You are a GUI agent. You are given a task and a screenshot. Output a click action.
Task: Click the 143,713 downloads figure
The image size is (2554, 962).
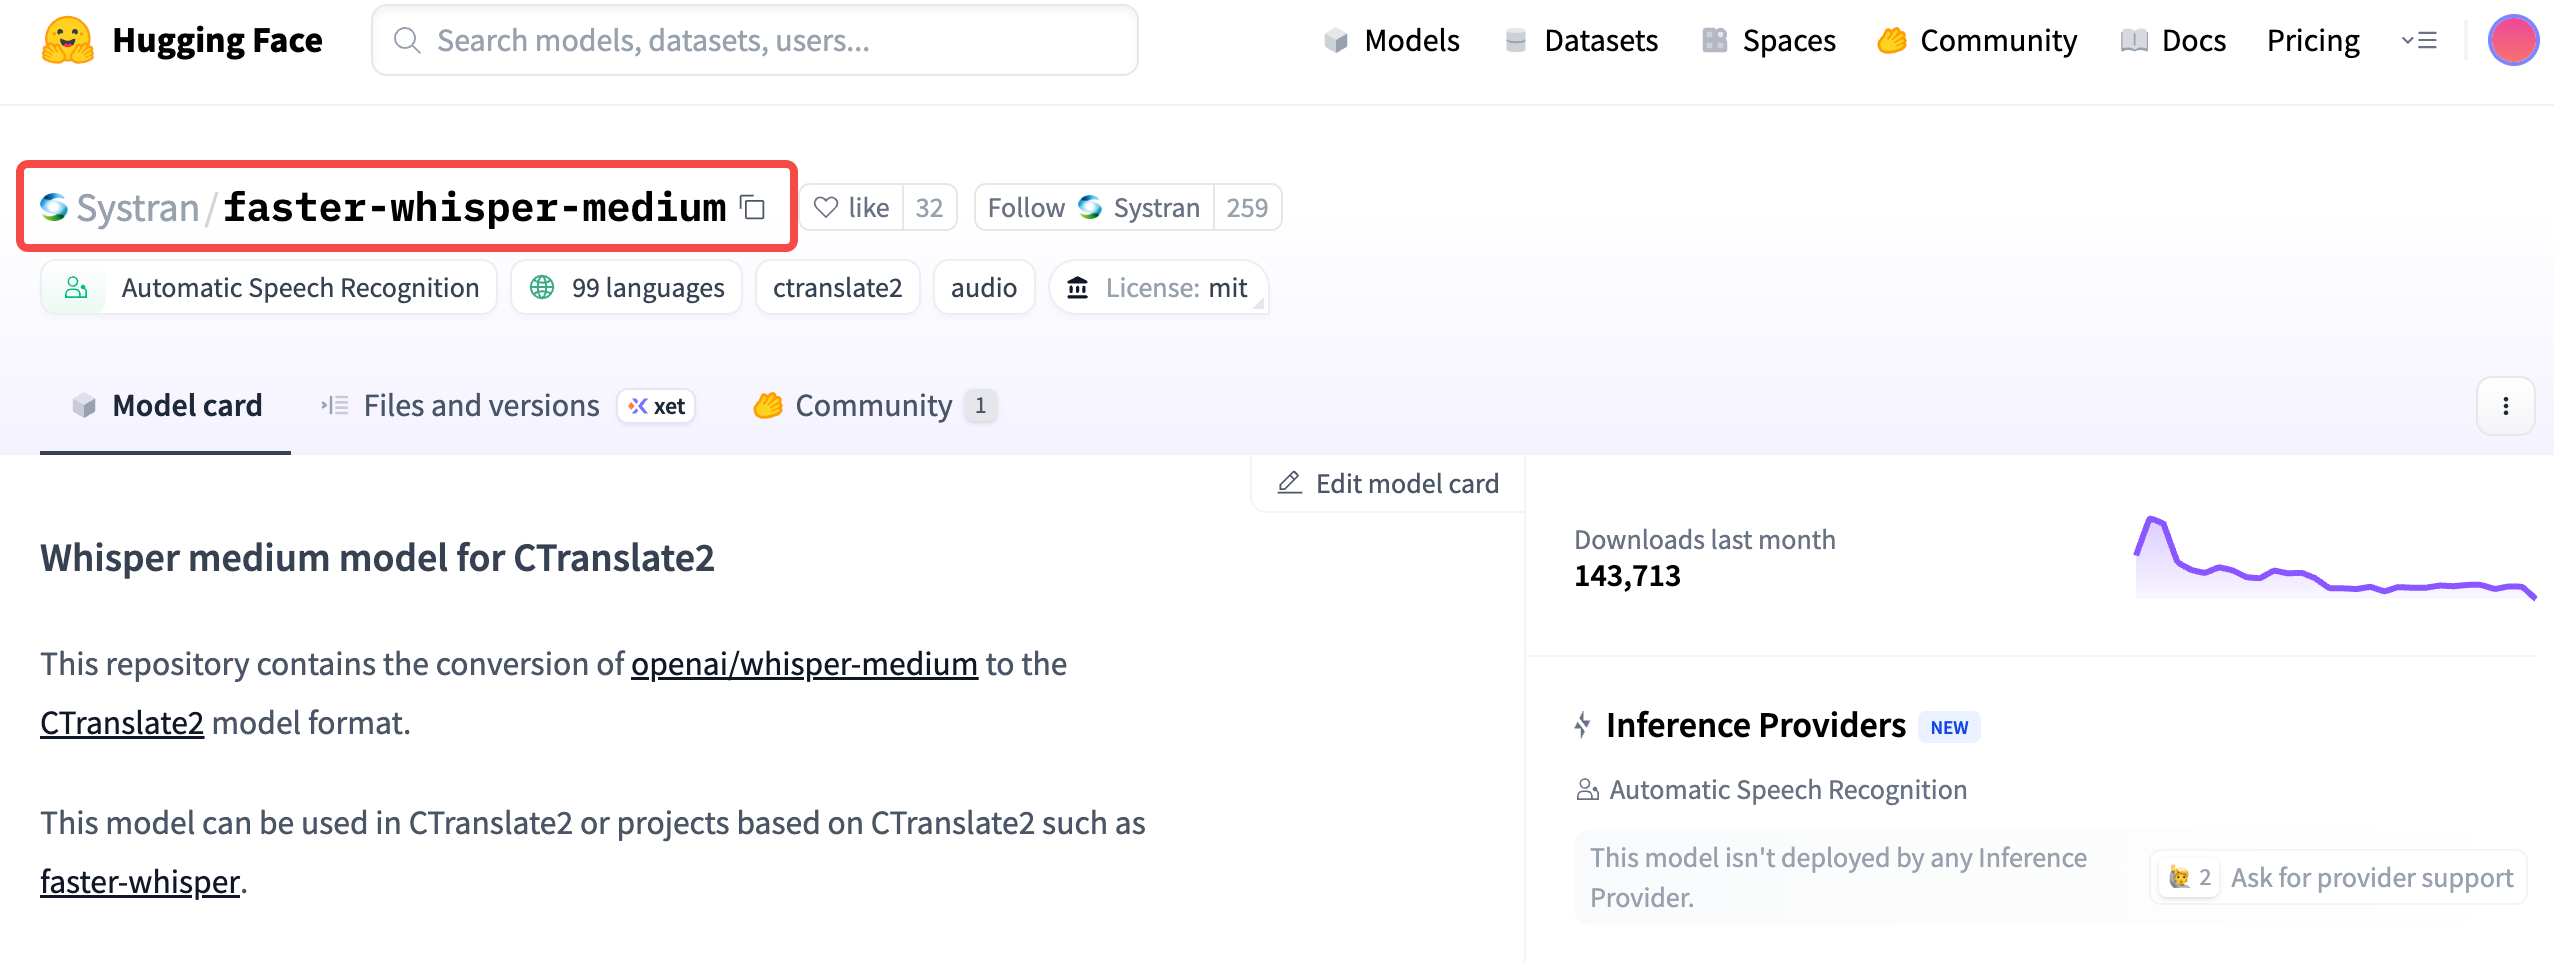(1627, 576)
